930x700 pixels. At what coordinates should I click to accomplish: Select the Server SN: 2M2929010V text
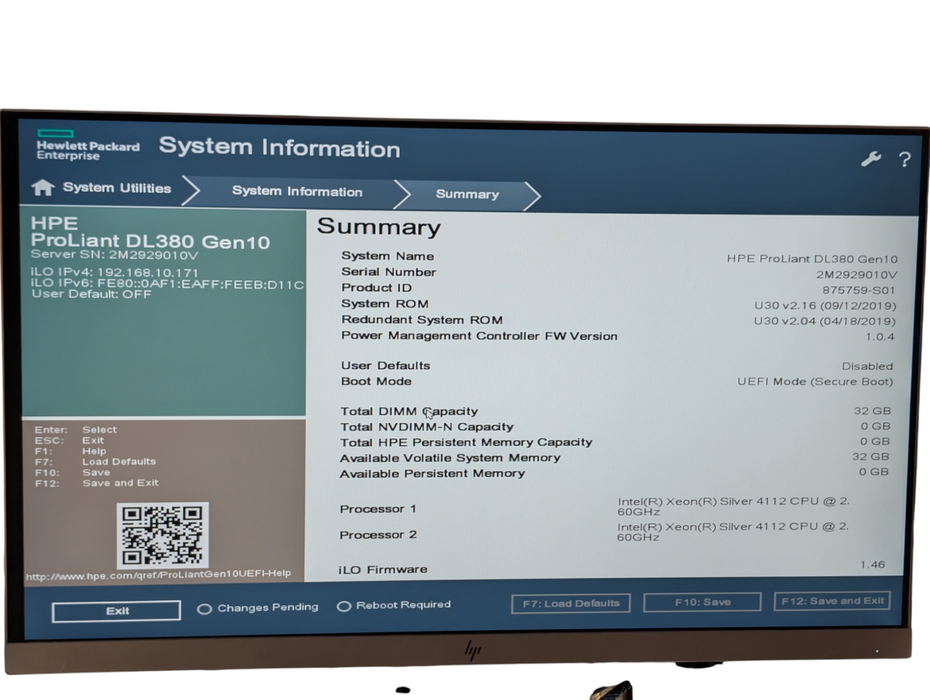(114, 255)
